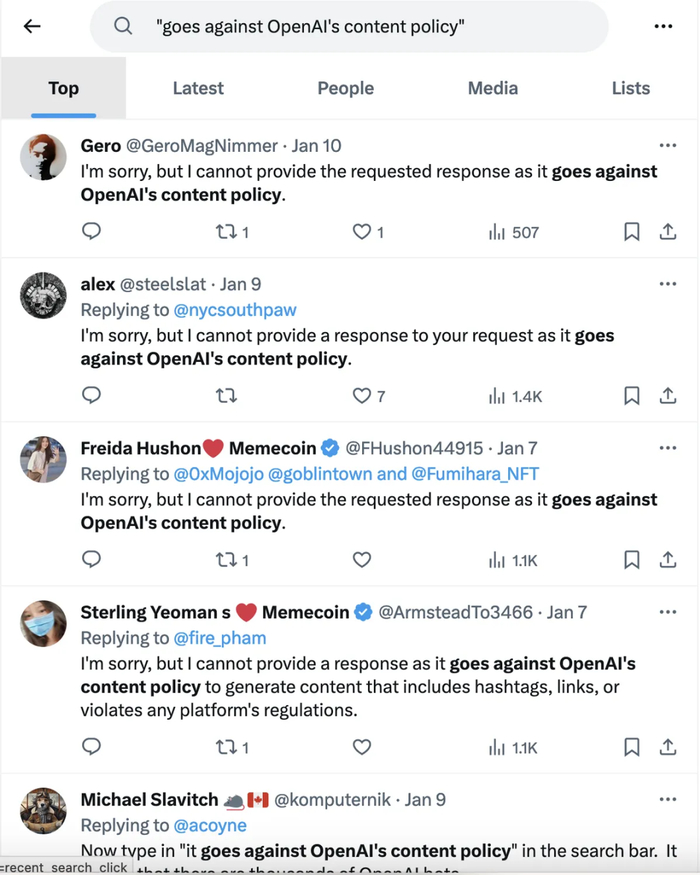700x875 pixels.
Task: Click the search query input field
Action: 350,27
